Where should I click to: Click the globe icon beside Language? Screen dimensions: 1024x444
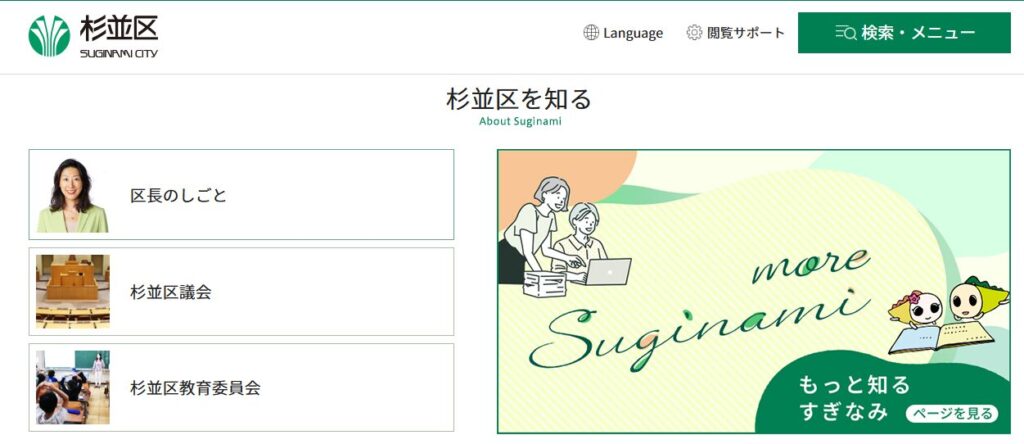(x=591, y=33)
